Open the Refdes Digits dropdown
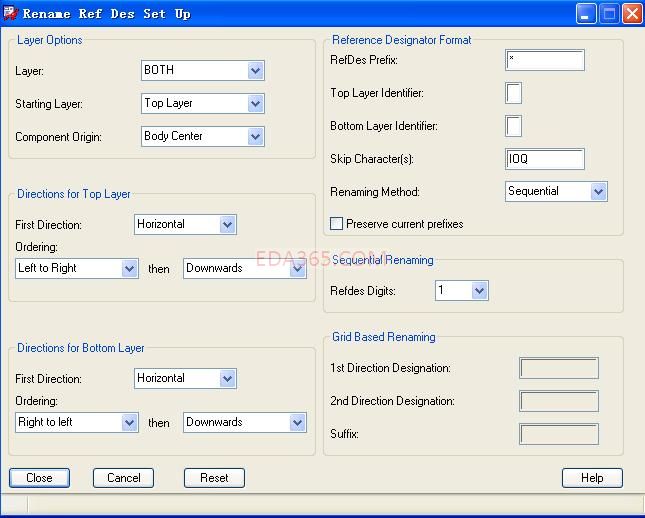This screenshot has height=518, width=645. [x=462, y=290]
